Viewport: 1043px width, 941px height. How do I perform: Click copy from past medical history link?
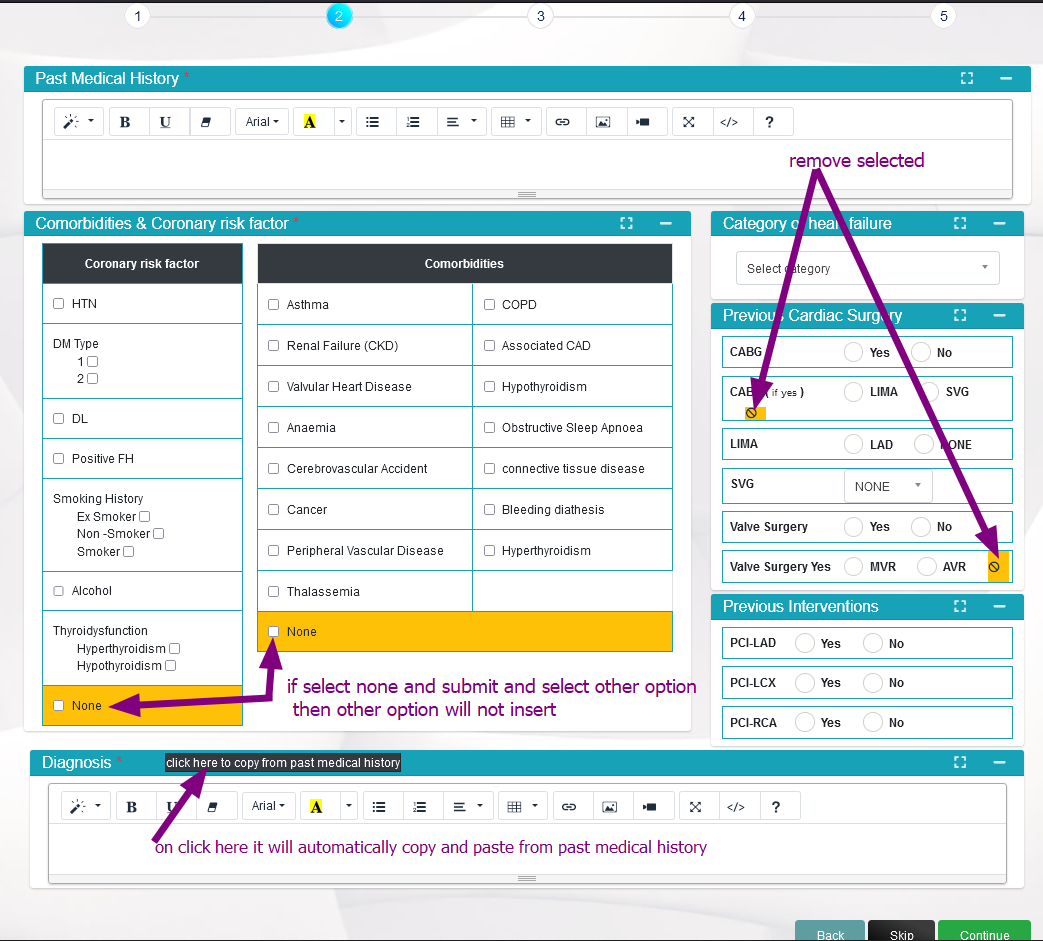coord(283,763)
